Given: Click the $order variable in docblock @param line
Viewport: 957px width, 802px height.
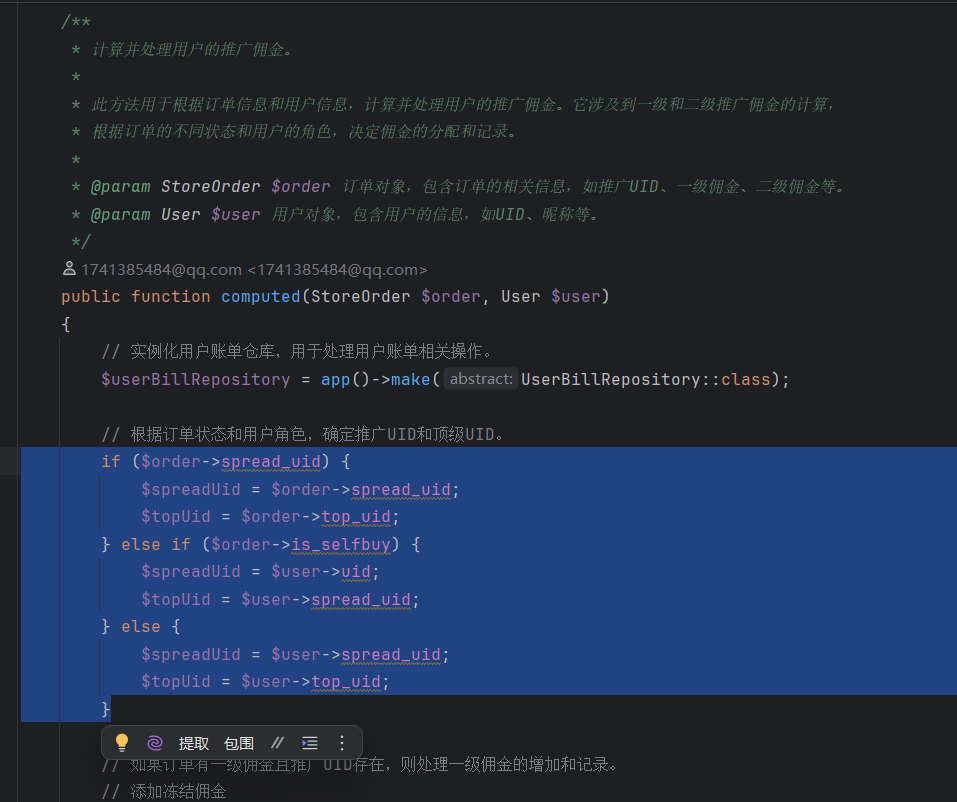Looking at the screenshot, I should (x=300, y=186).
